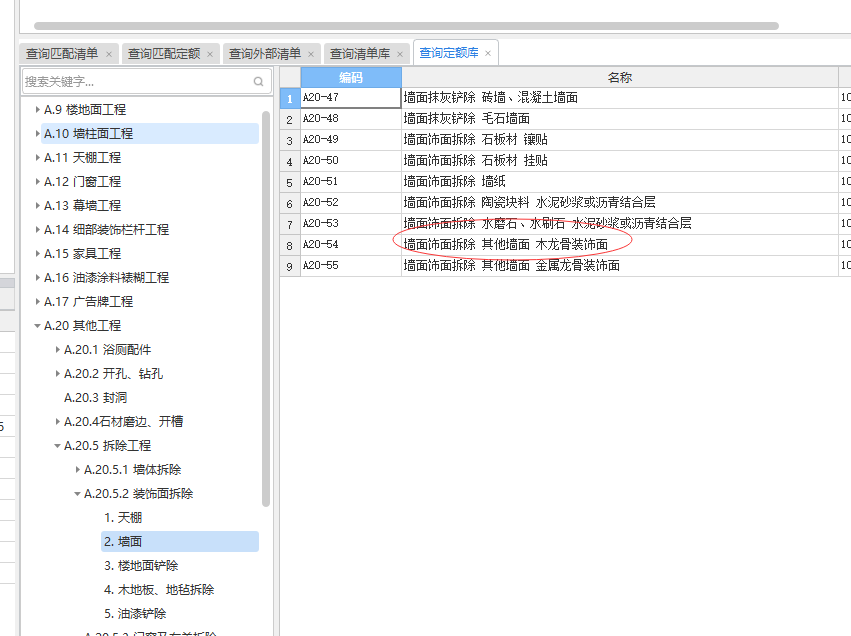Viewport: 851px width, 636px height.
Task: Click code cell A20-54
Action: tap(351, 245)
